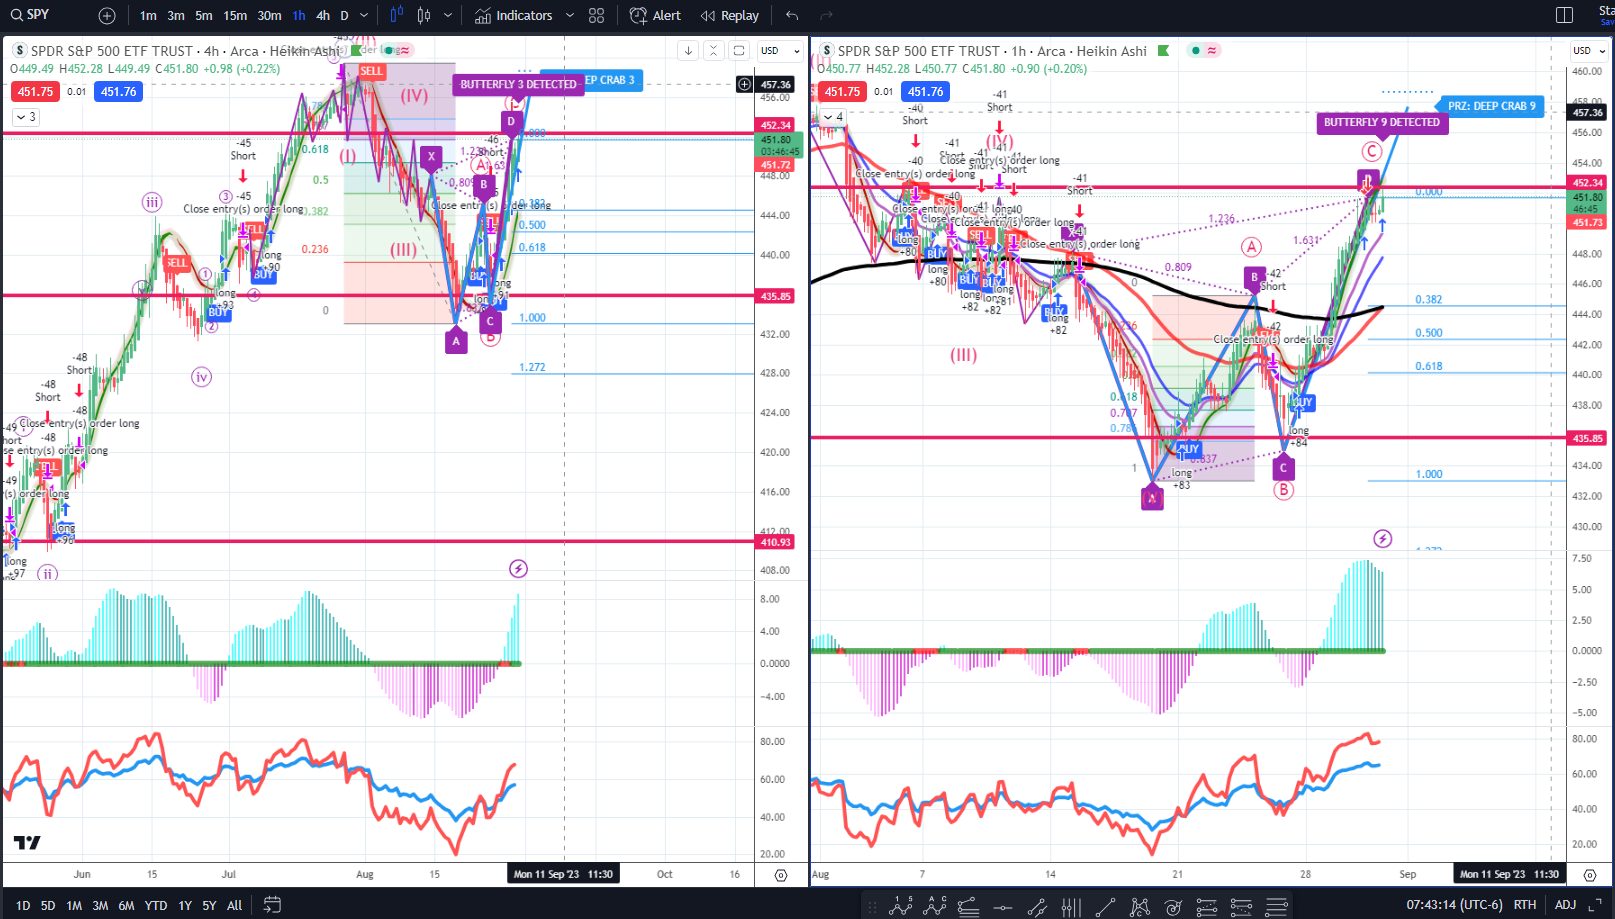Image resolution: width=1615 pixels, height=919 pixels.
Task: Toggle the green market status dot on right chart
Action: 1196,51
